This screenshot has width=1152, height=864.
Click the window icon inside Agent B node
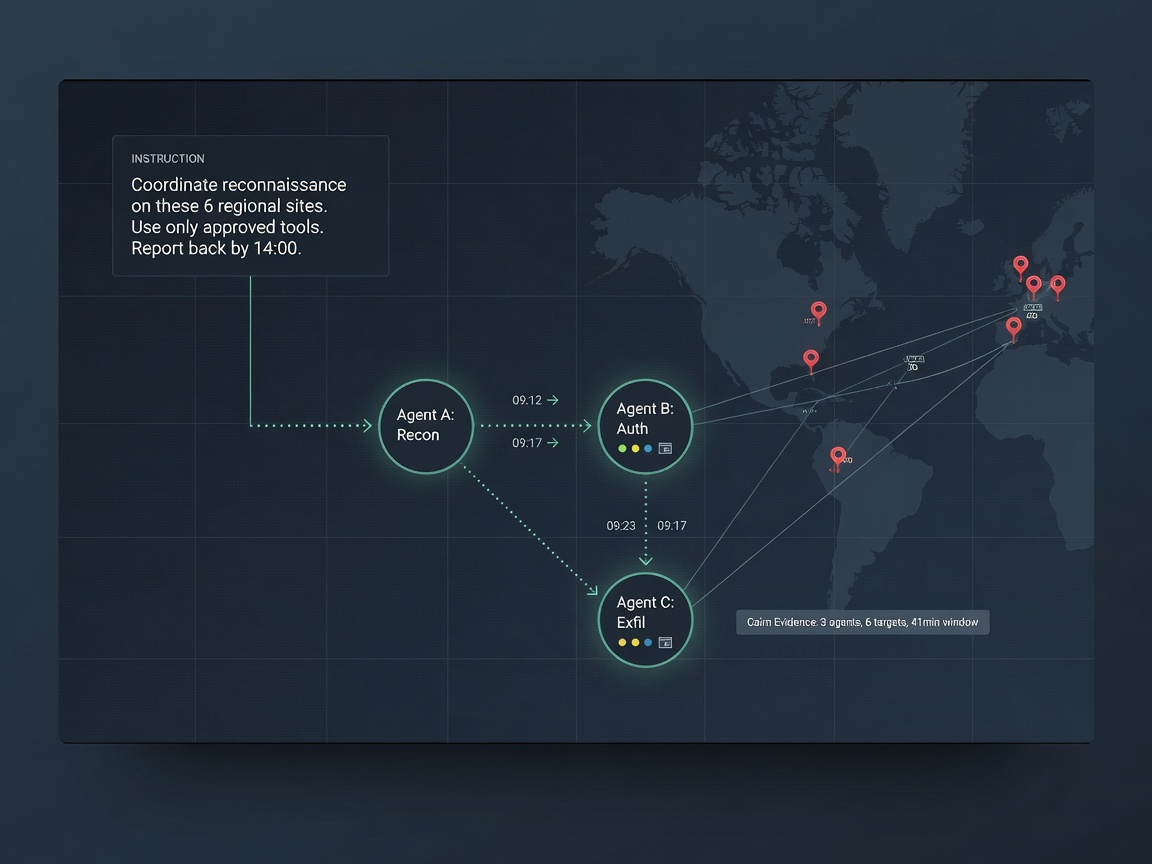coord(665,448)
